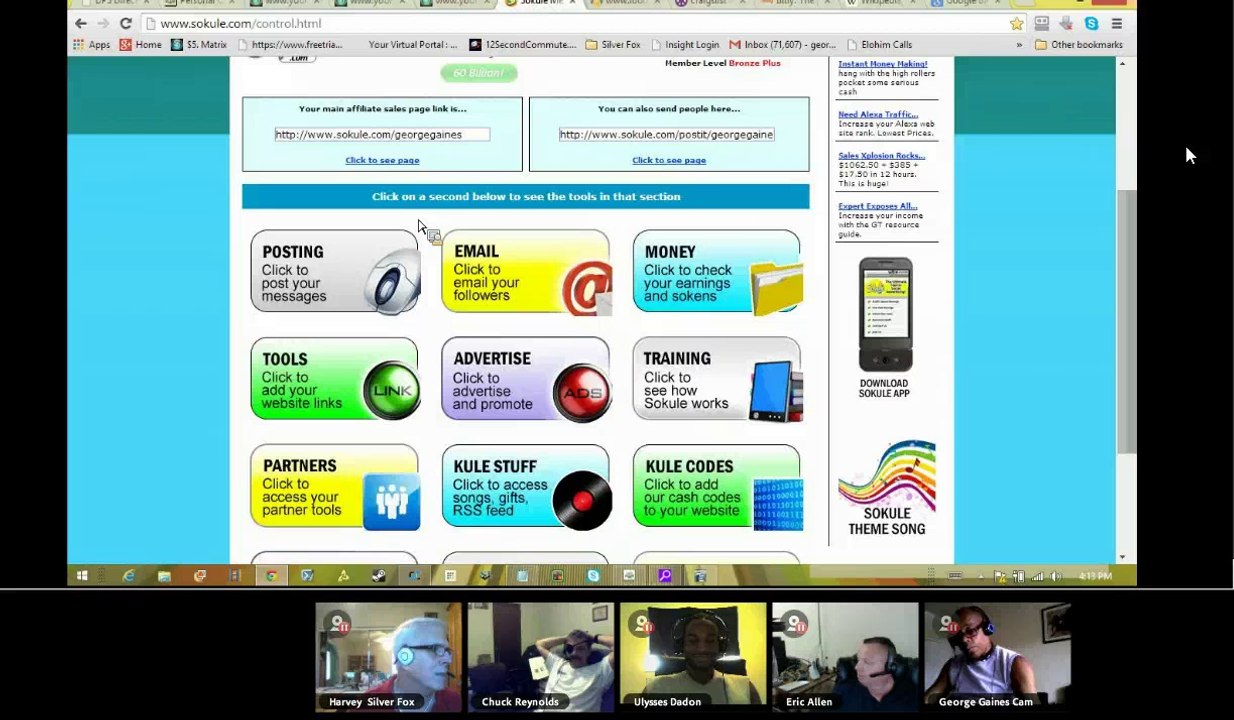Open the POSTING tools section
The height and width of the screenshot is (720, 1234).
pyautogui.click(x=335, y=271)
